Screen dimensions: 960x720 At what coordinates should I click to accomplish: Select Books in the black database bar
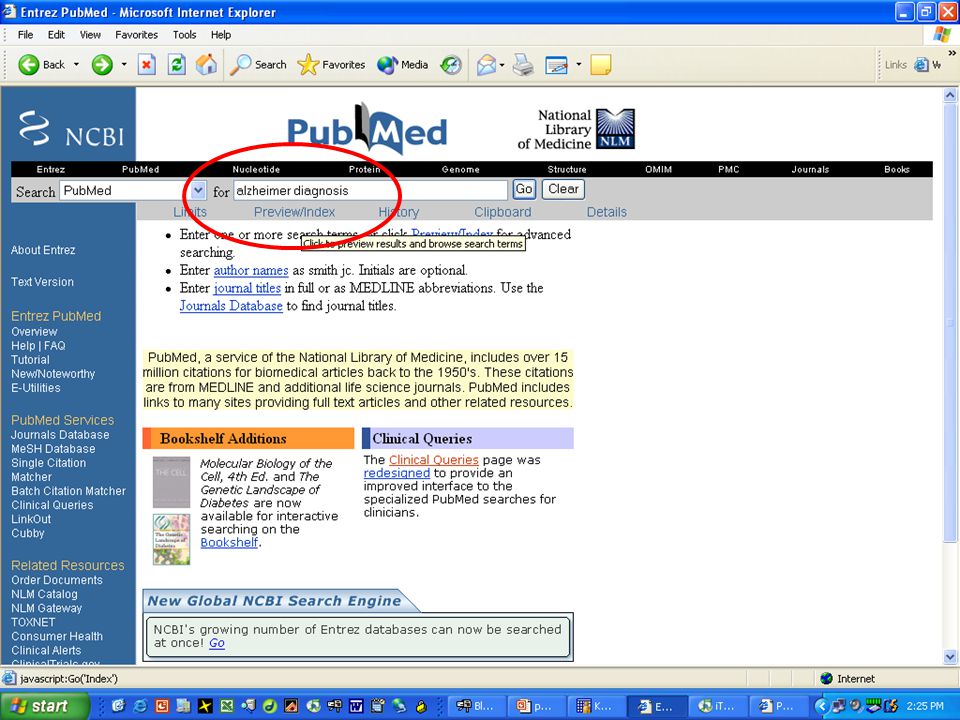tap(896, 170)
